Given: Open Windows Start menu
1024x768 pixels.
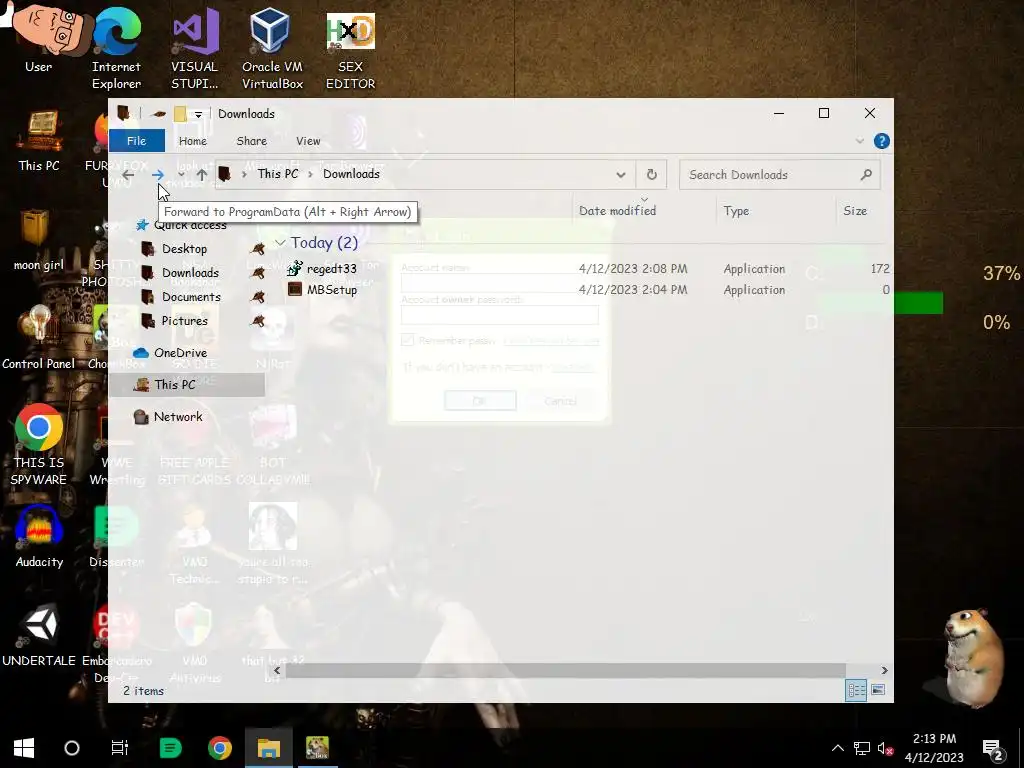Looking at the screenshot, I should (x=24, y=748).
